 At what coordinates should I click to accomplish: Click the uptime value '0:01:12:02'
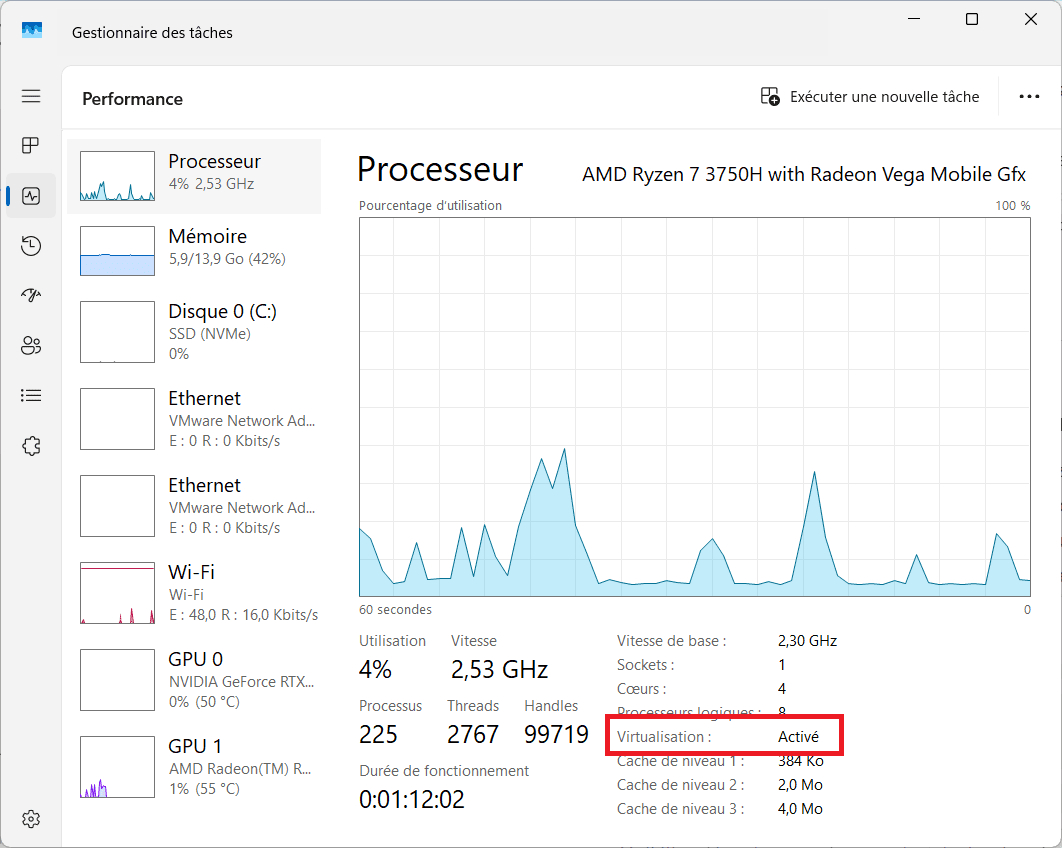412,800
